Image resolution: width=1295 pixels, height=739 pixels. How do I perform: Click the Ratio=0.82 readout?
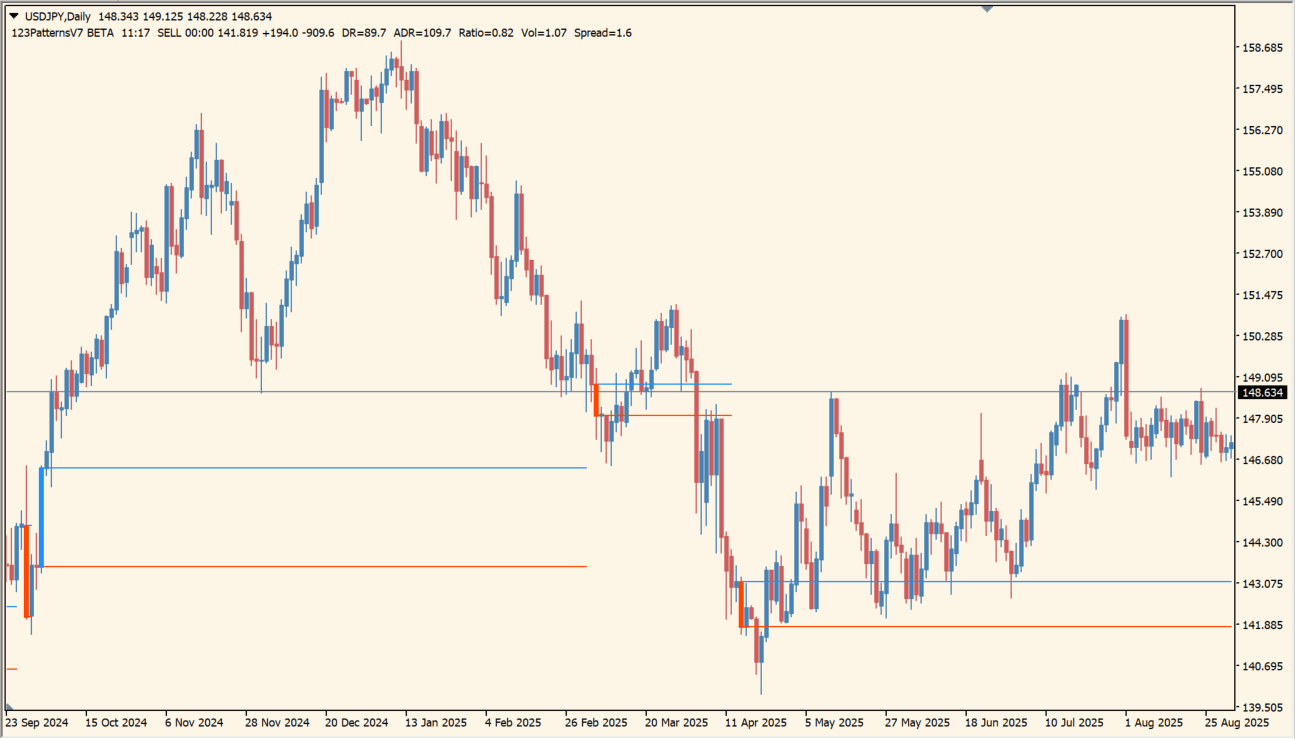pos(486,33)
